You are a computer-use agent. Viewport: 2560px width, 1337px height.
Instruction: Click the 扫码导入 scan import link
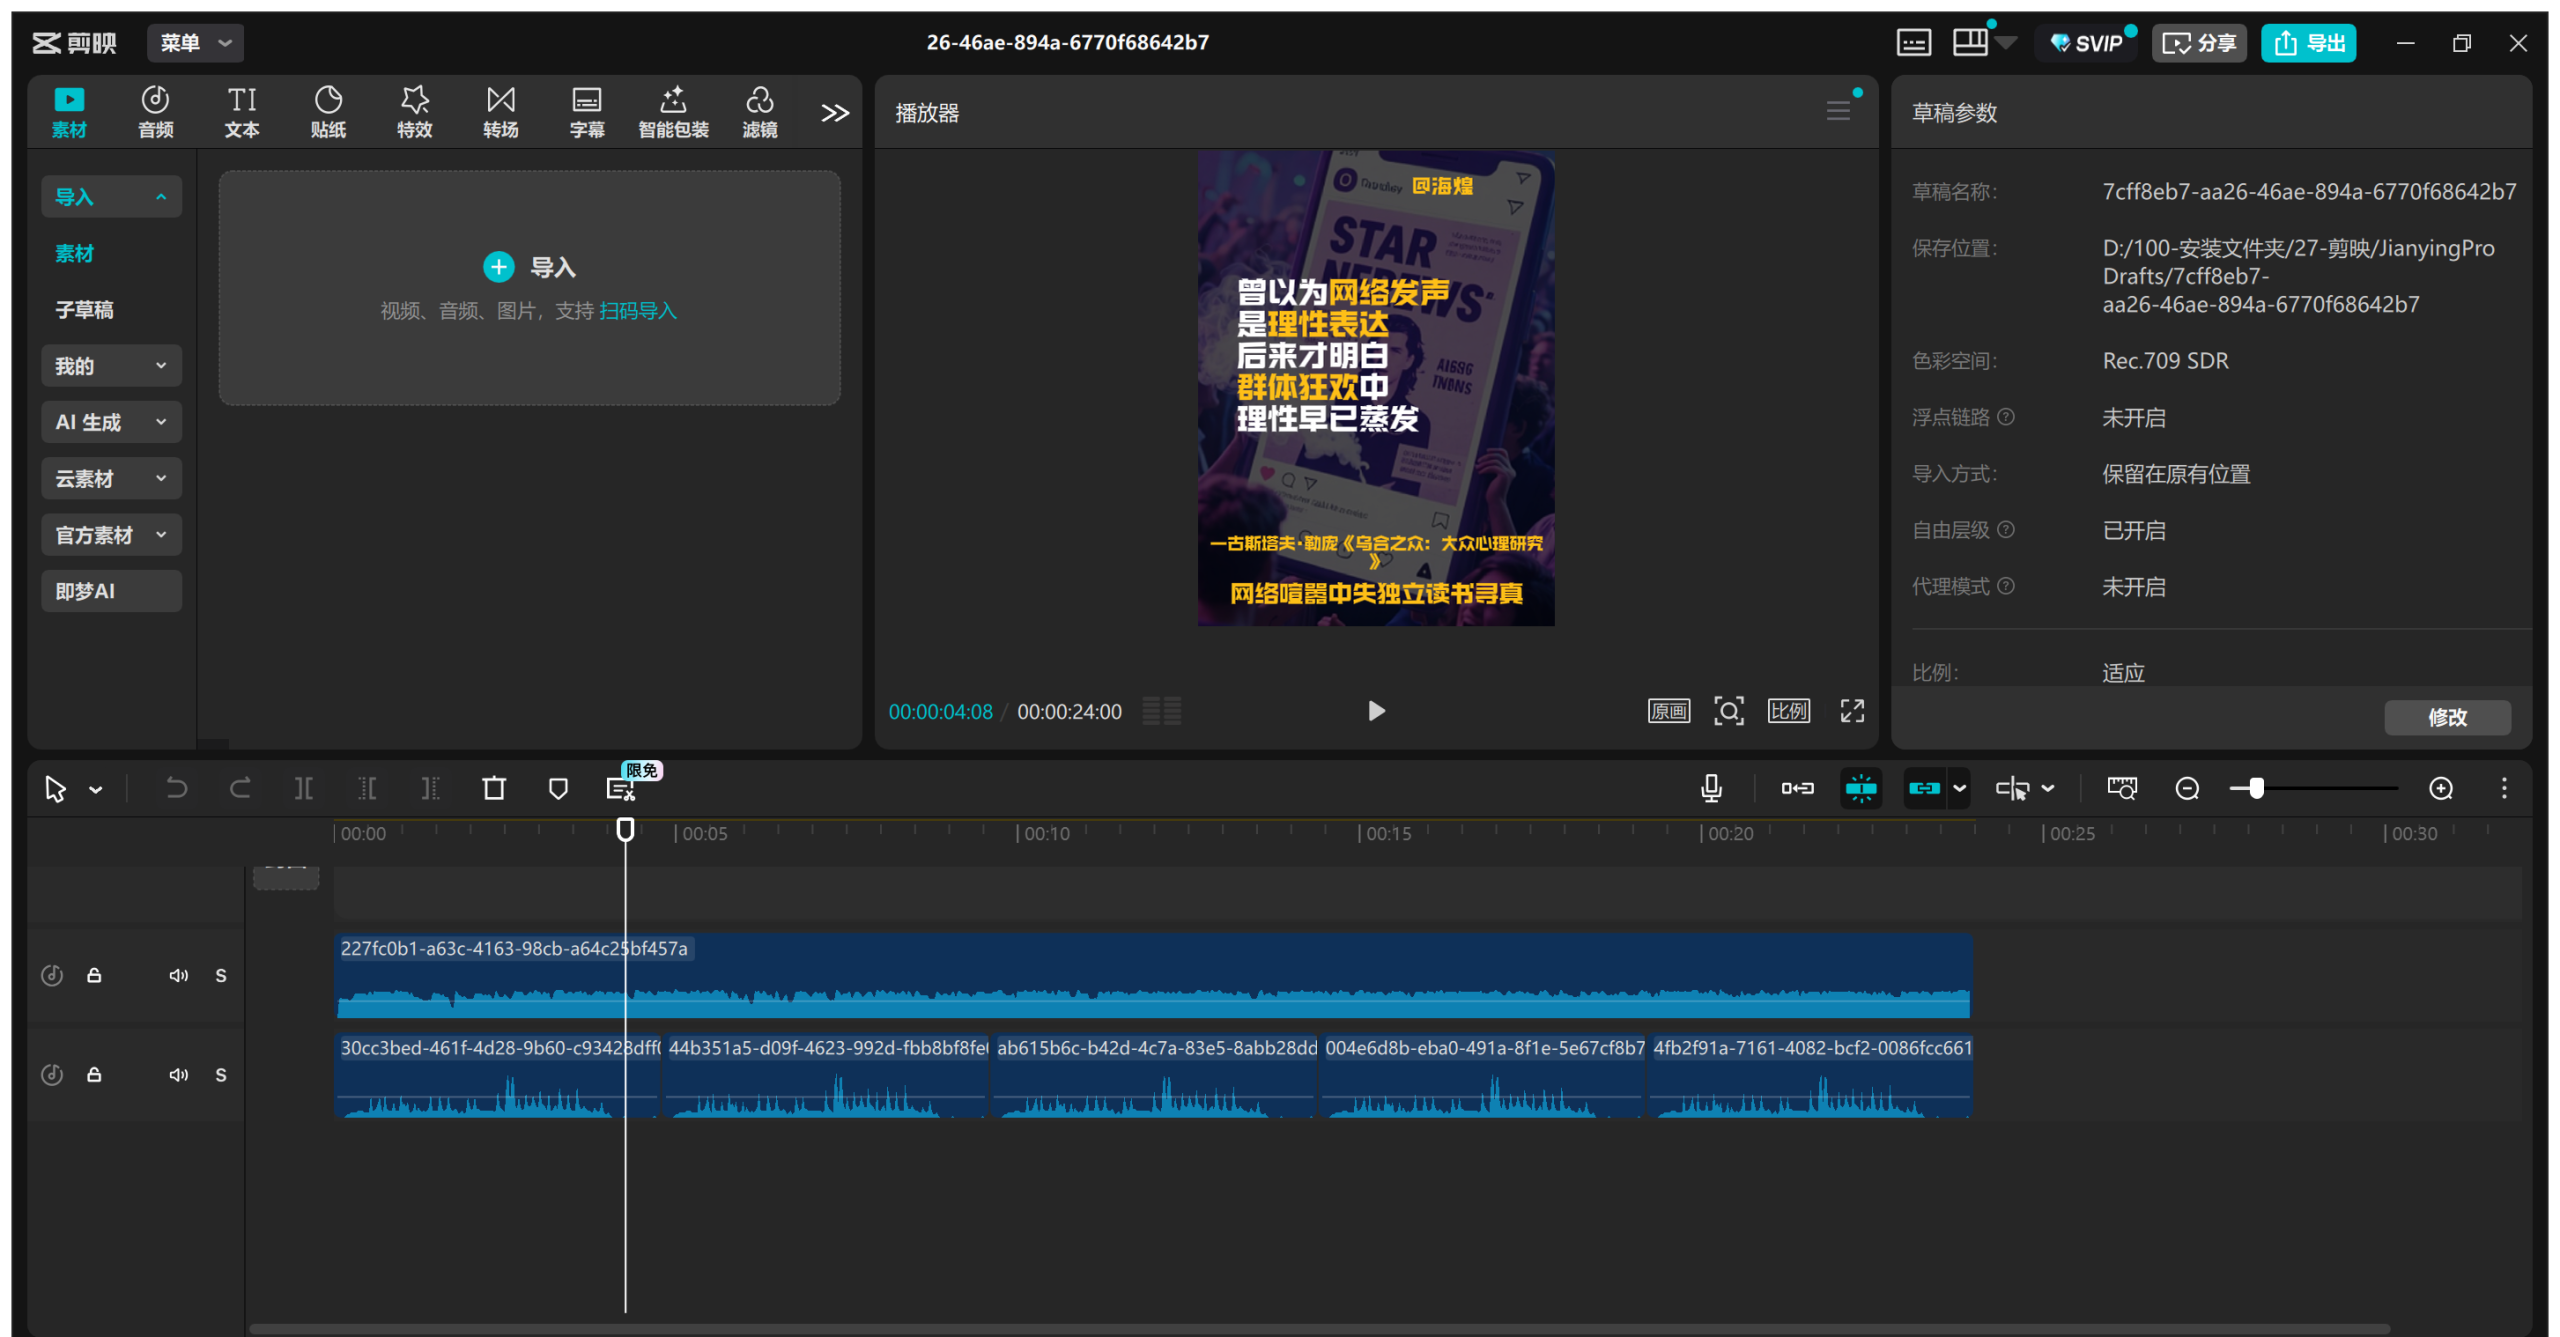(638, 311)
